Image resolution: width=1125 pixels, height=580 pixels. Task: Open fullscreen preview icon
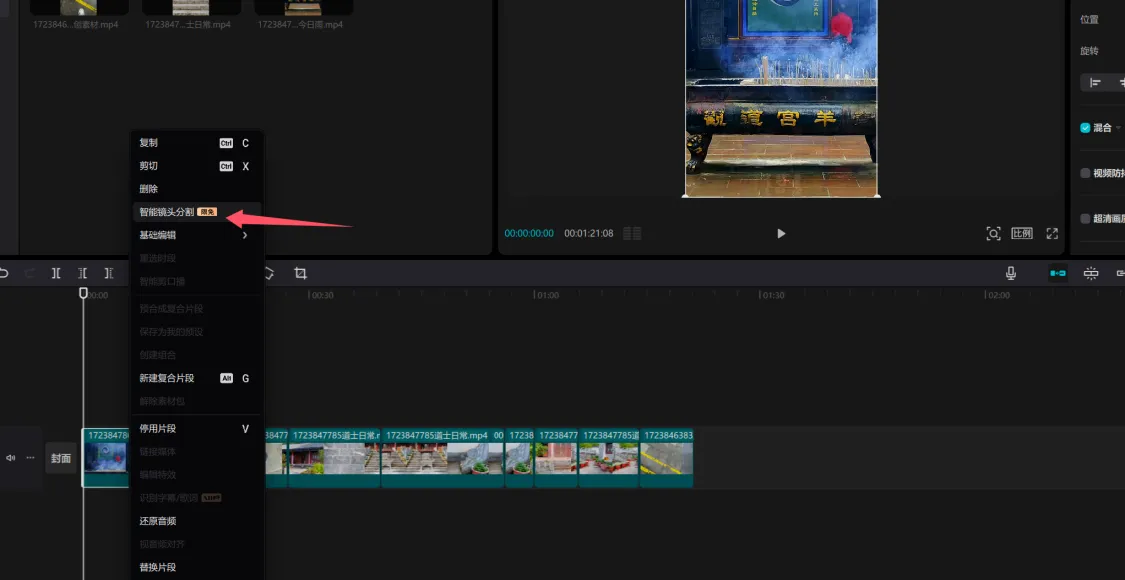click(1052, 233)
